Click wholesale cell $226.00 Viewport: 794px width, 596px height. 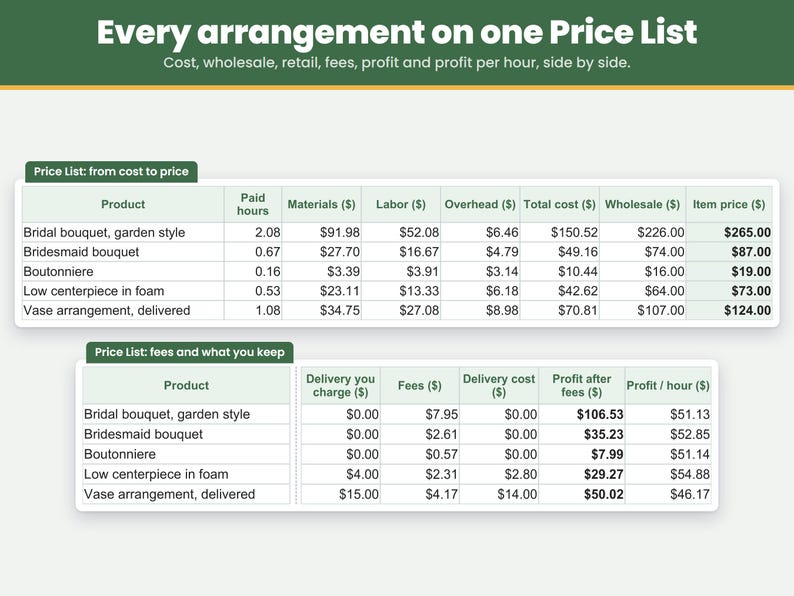pos(643,232)
